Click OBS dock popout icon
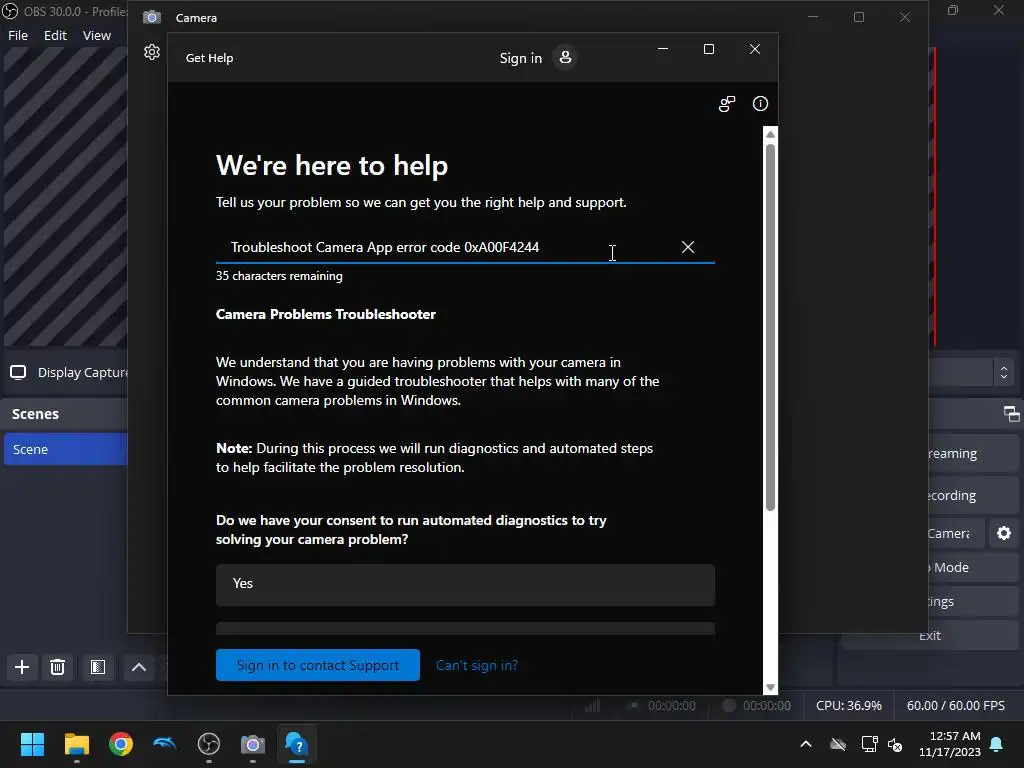Screen dimensions: 1024x768 [1011, 413]
